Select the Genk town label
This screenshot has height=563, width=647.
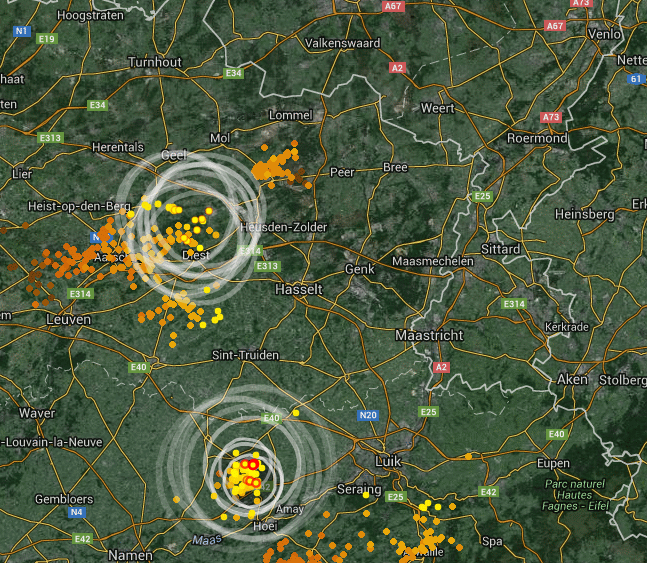(360, 269)
